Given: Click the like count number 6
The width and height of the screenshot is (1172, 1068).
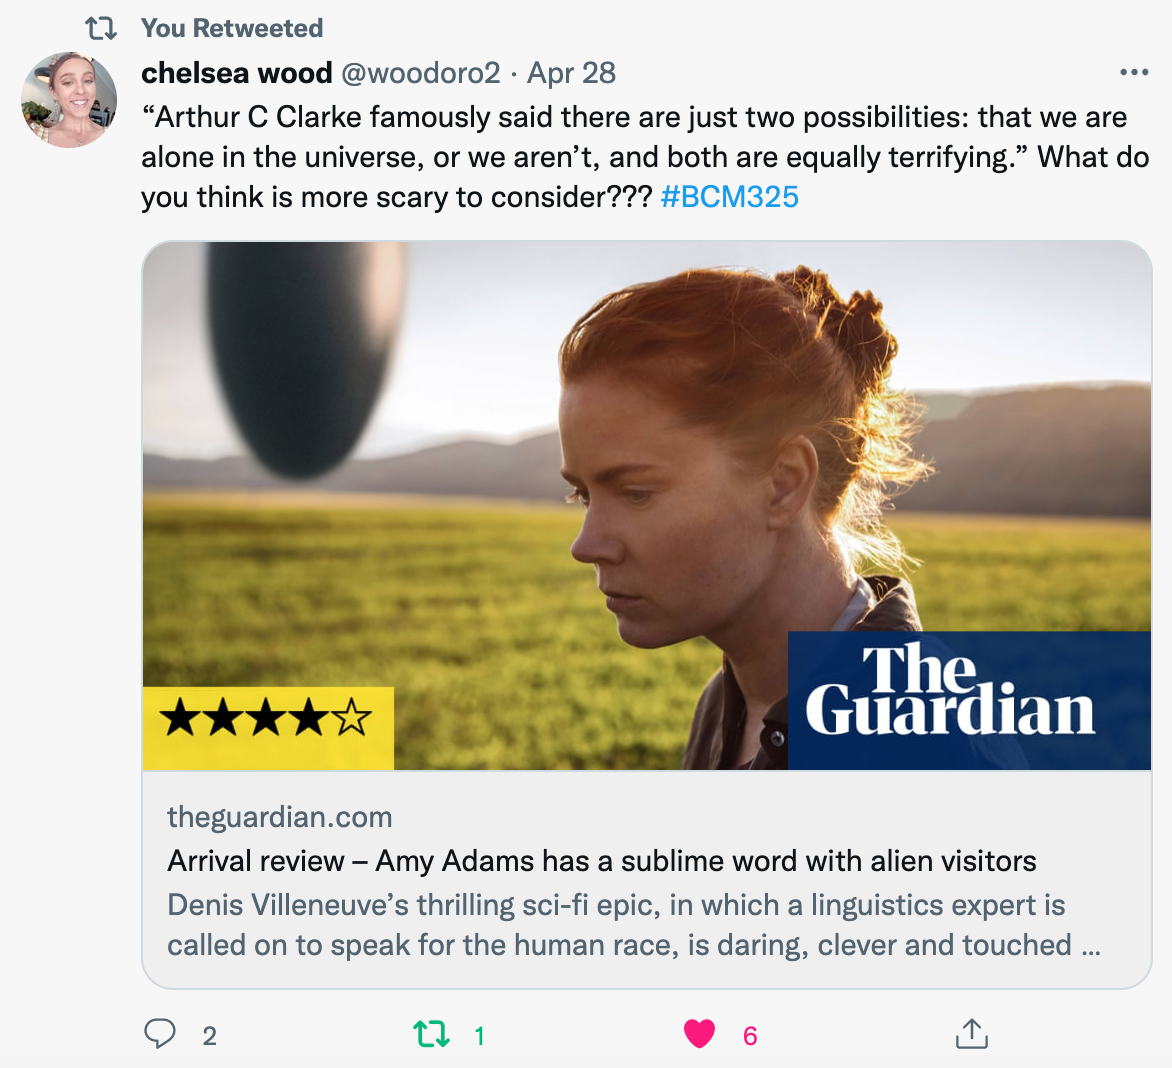Looking at the screenshot, I should click(x=750, y=1036).
